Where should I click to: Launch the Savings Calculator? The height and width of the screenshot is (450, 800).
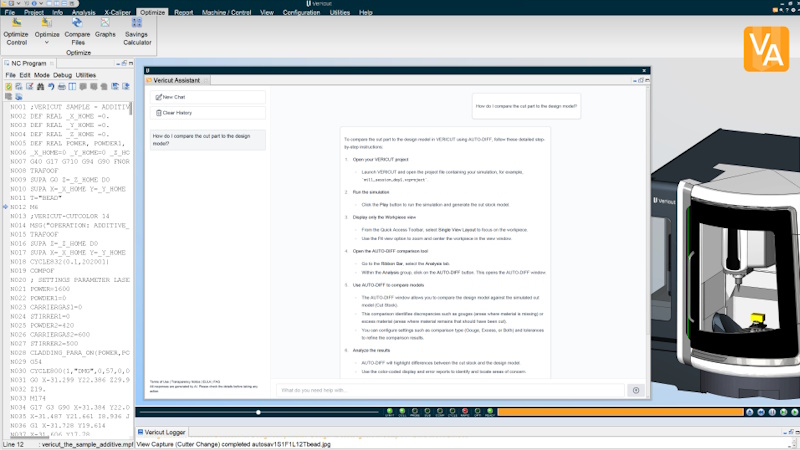[x=137, y=32]
